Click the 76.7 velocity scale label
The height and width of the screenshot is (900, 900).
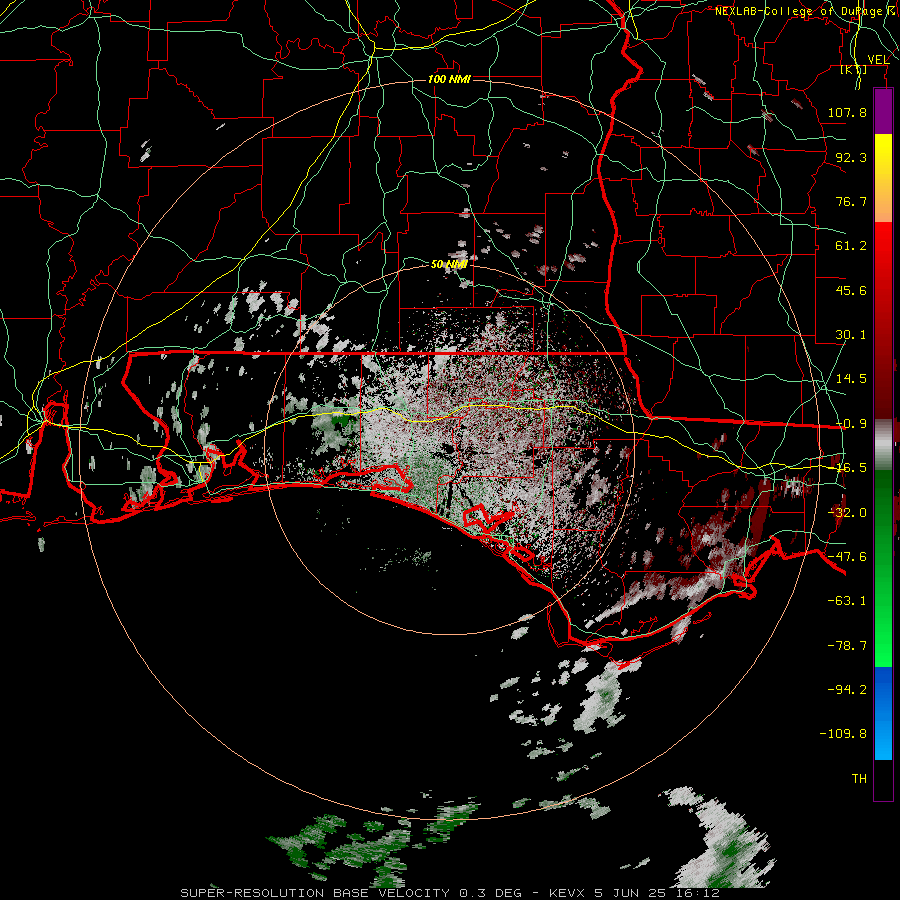(x=851, y=201)
